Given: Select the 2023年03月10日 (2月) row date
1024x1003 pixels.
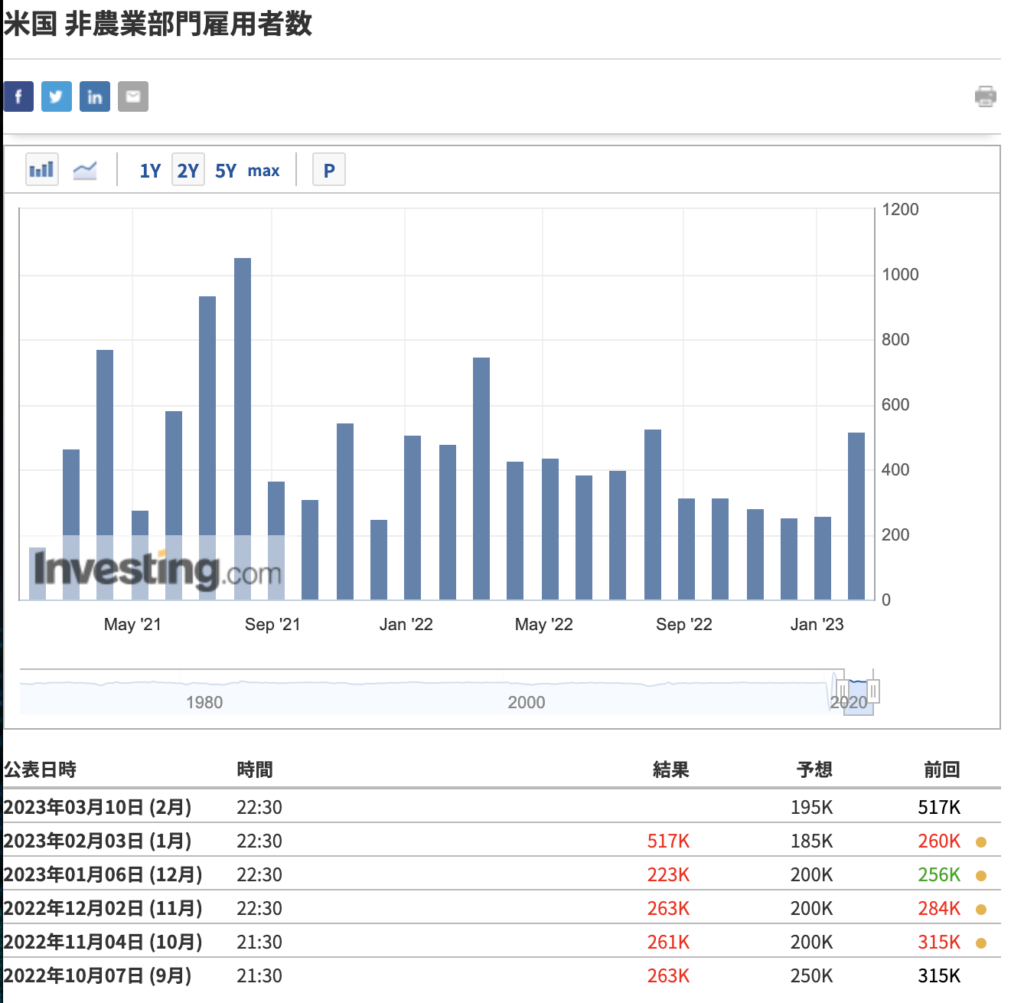Looking at the screenshot, I should click(x=97, y=807).
